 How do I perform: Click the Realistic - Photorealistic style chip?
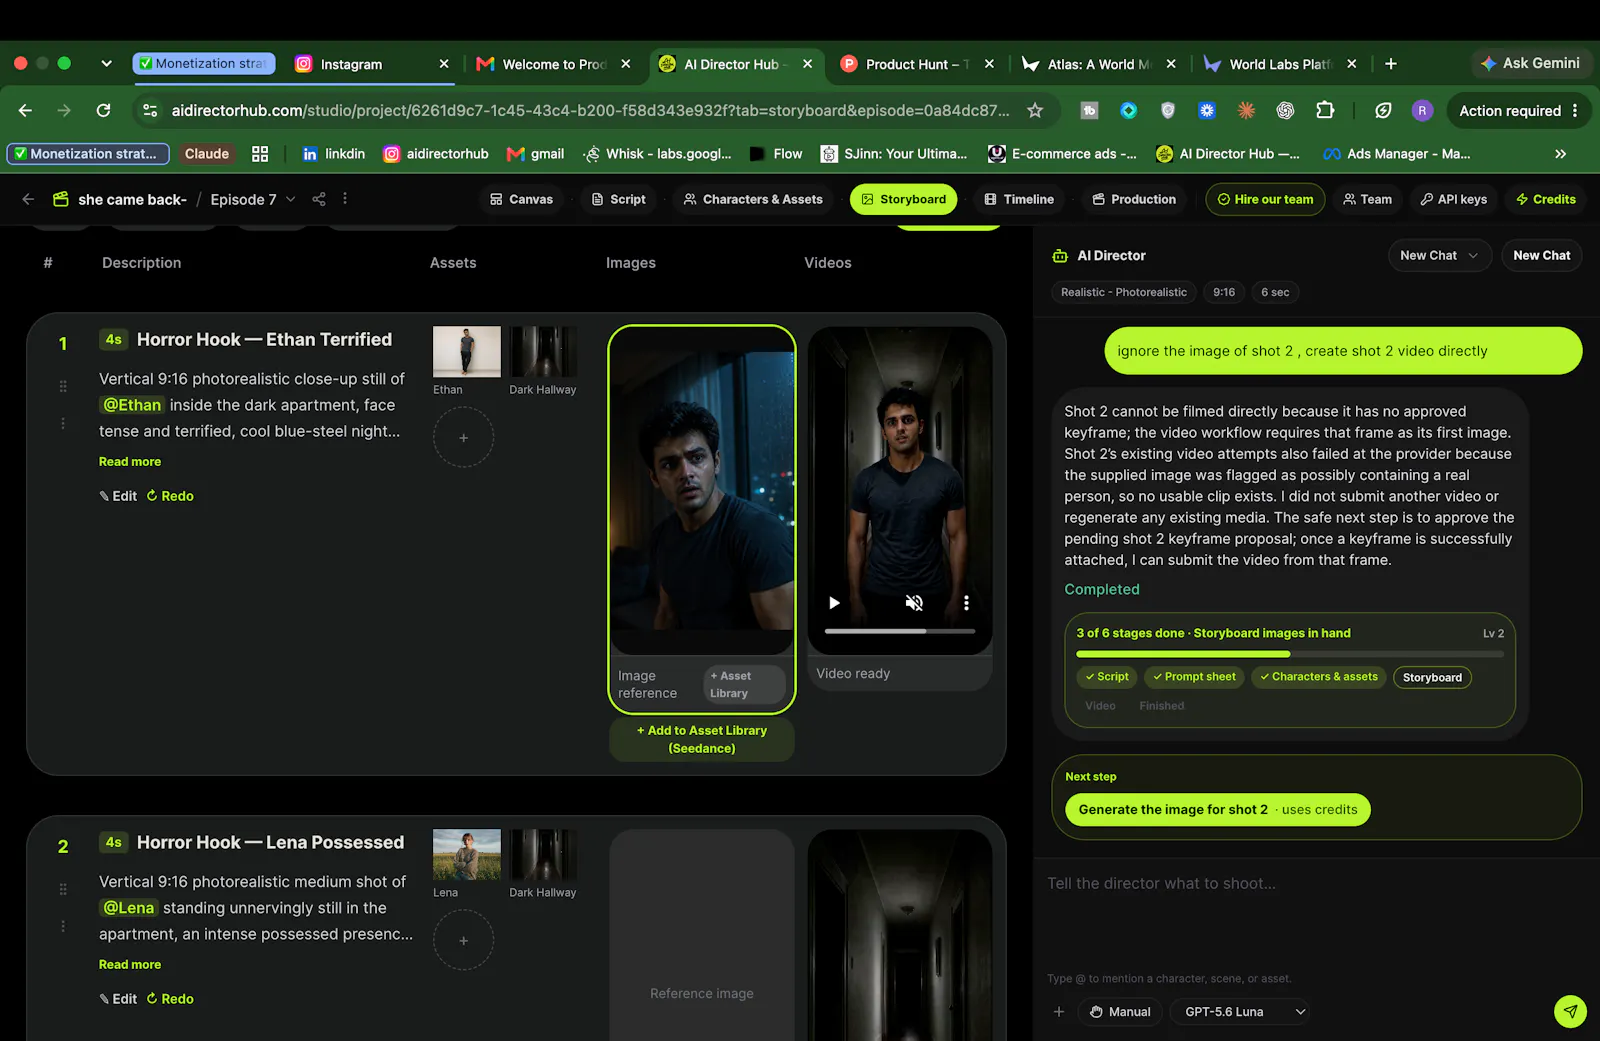(1123, 292)
